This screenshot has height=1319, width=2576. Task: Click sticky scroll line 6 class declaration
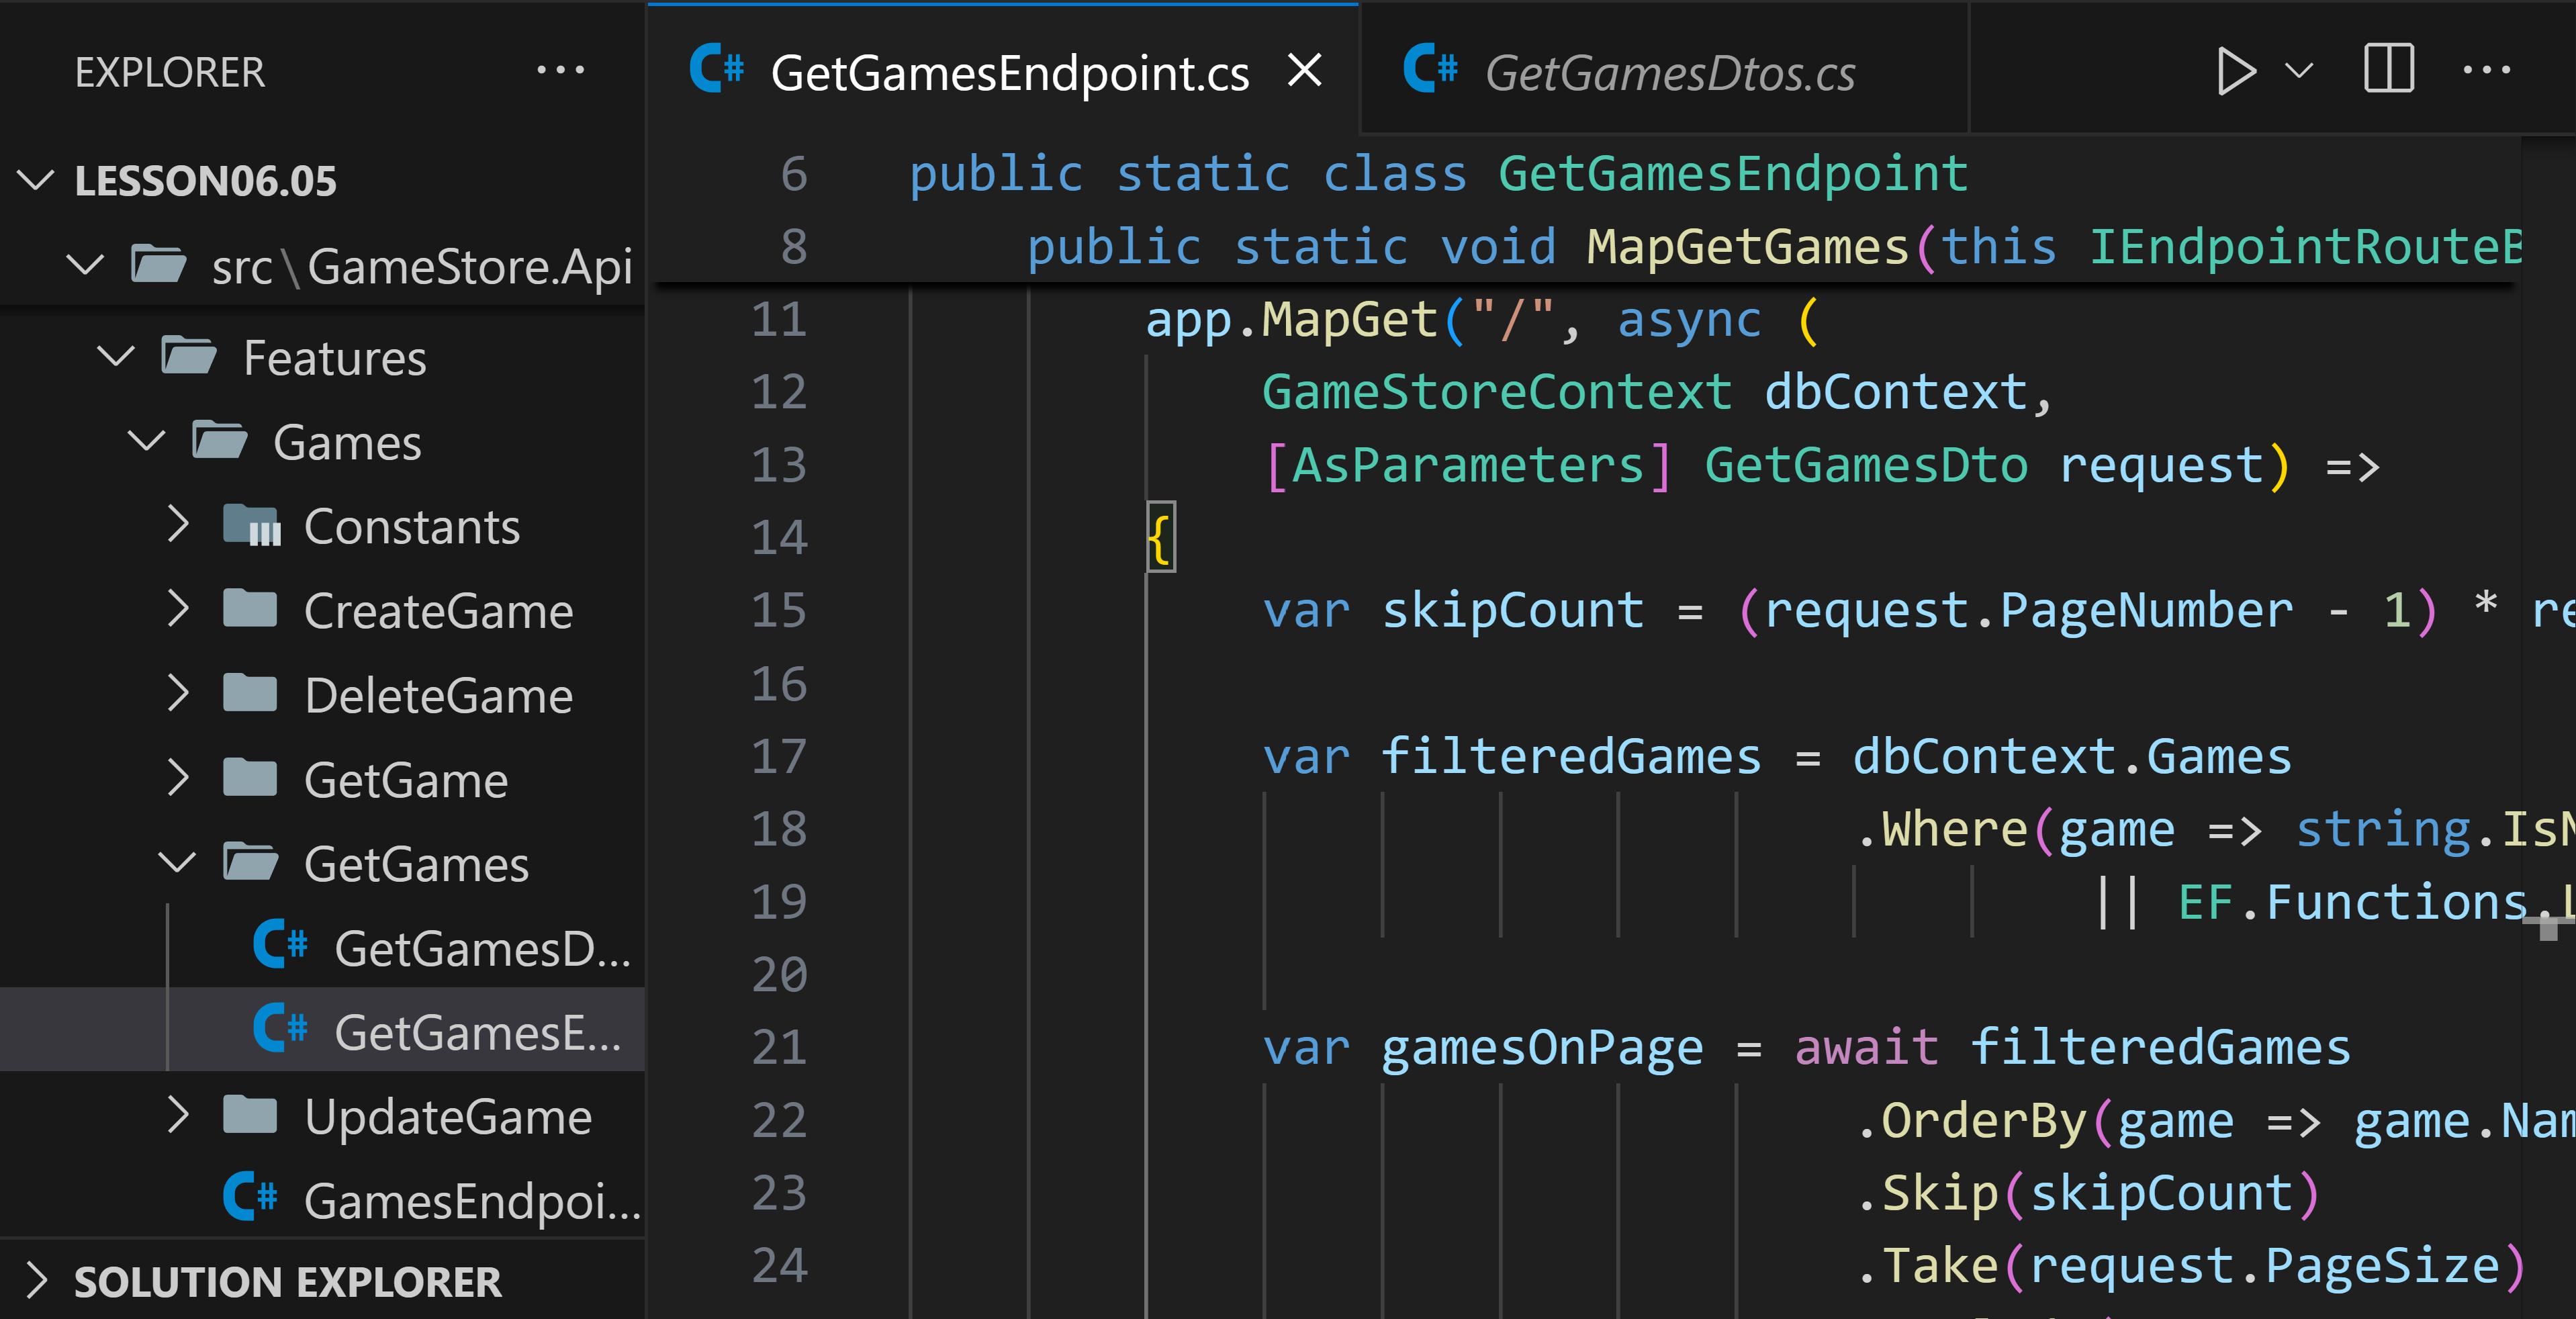(x=1438, y=174)
